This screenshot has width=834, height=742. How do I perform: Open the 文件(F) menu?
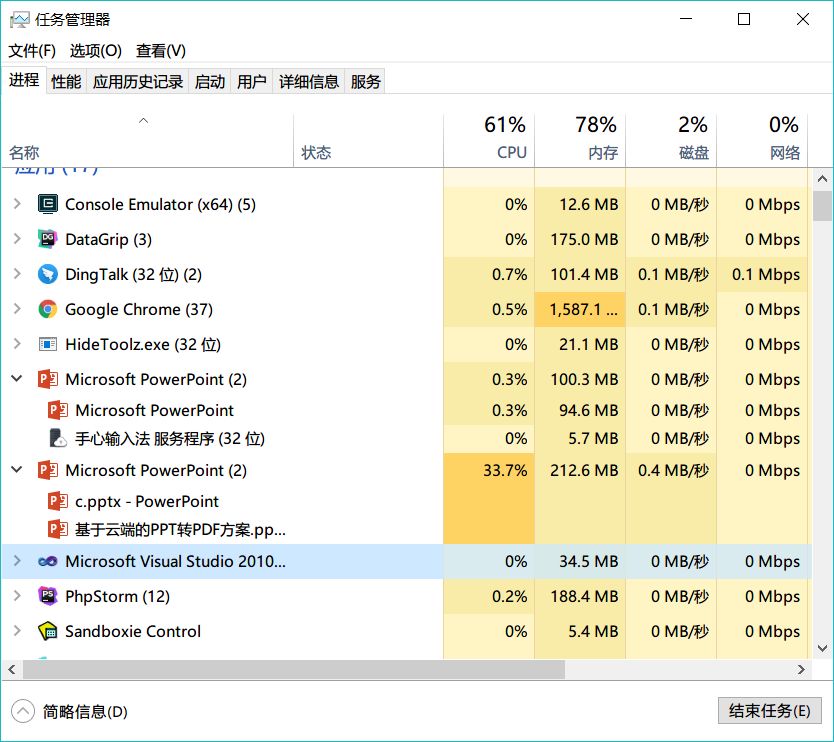(31, 51)
